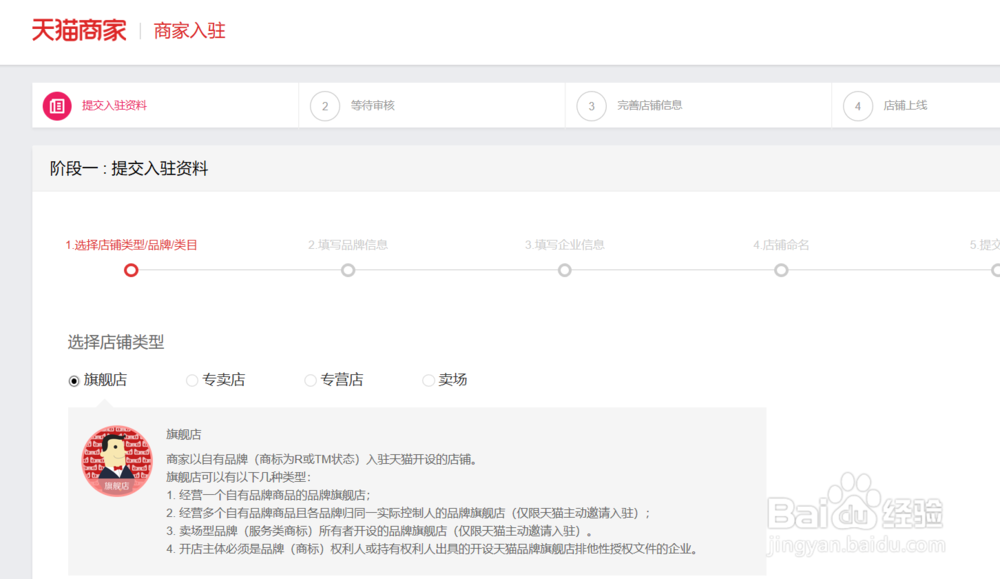Go to the 等待审核 step
This screenshot has width=1000, height=579.
[372, 106]
